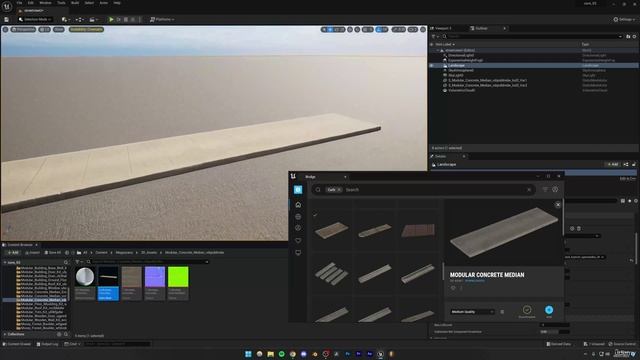640x360 pixels.
Task: Open viewport options hamburger menu
Action: (5, 29)
